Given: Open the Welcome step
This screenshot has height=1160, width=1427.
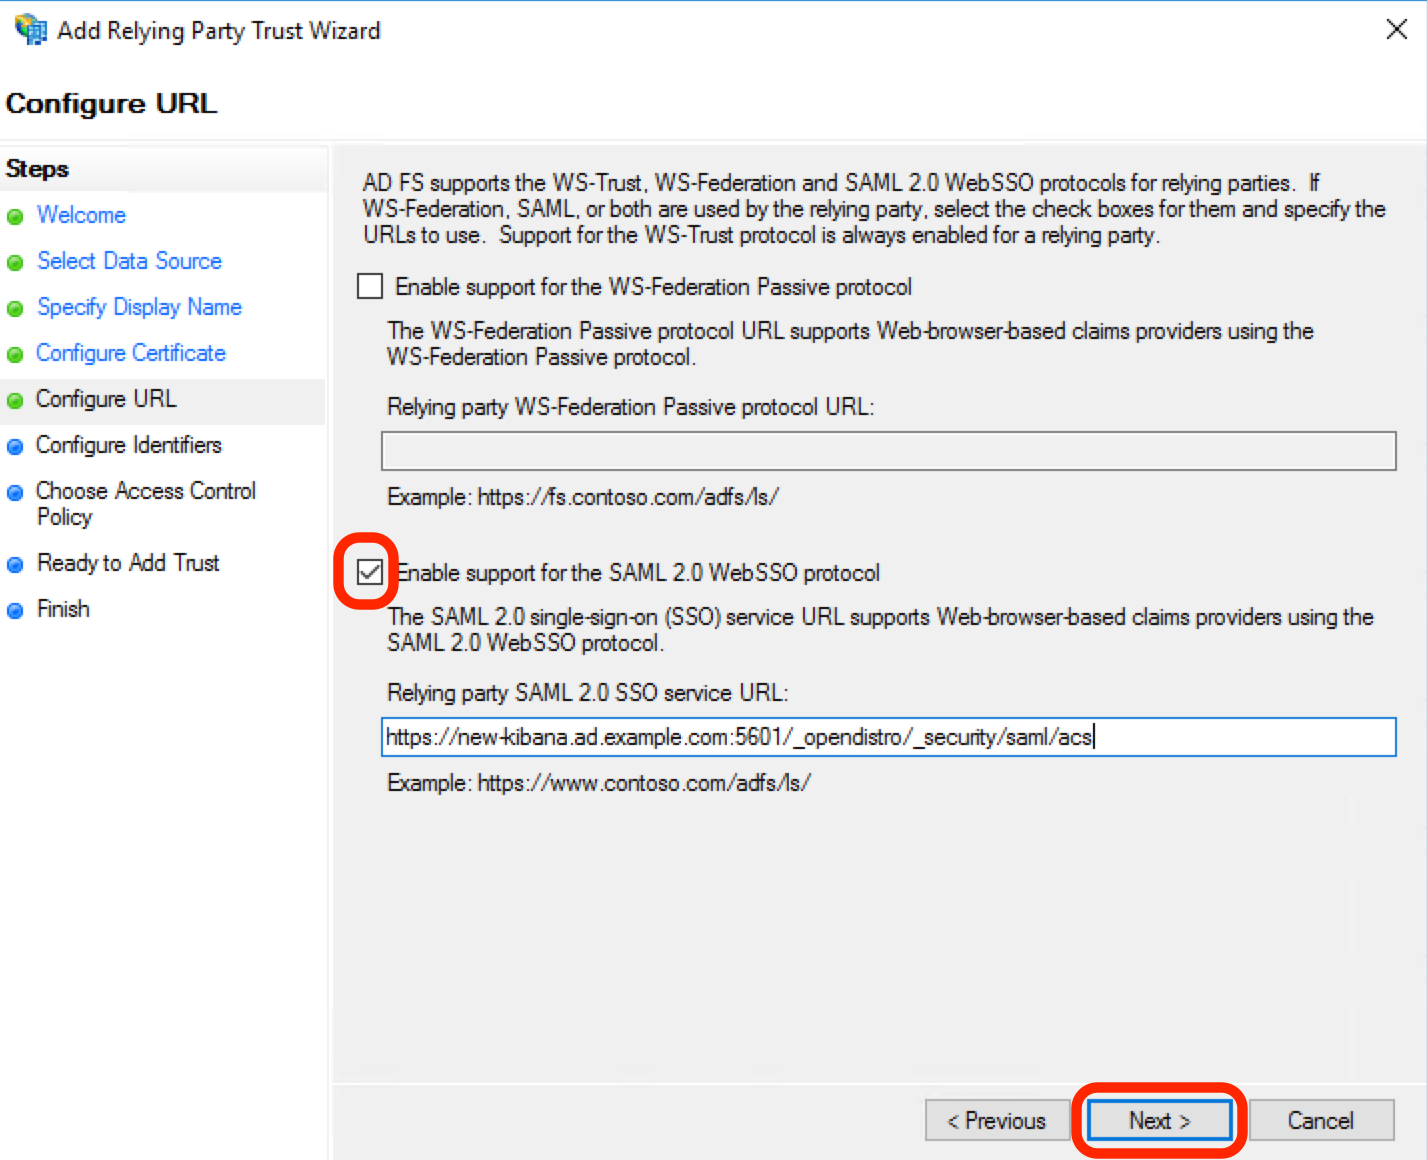Looking at the screenshot, I should (80, 215).
